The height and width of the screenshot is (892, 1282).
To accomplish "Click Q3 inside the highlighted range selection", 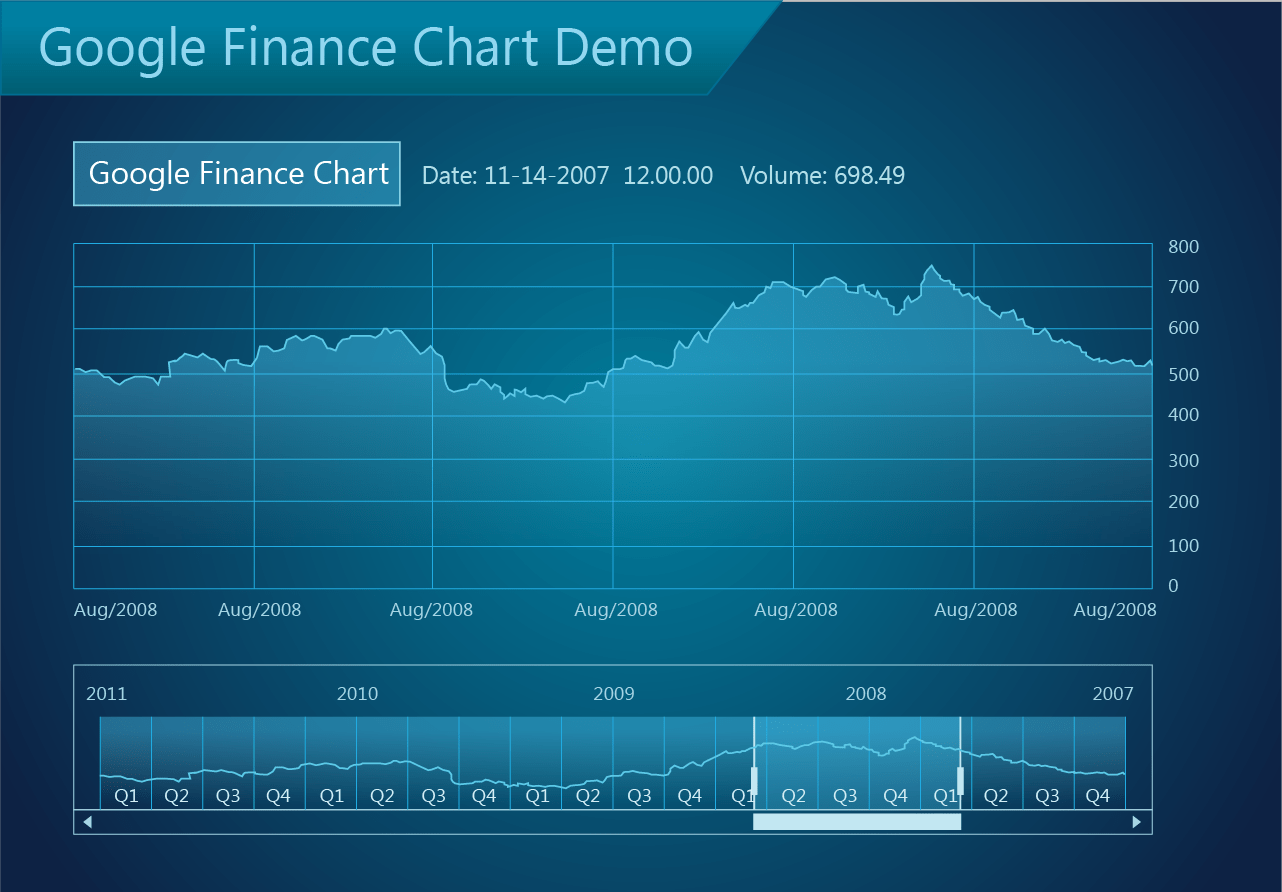I will [x=845, y=796].
